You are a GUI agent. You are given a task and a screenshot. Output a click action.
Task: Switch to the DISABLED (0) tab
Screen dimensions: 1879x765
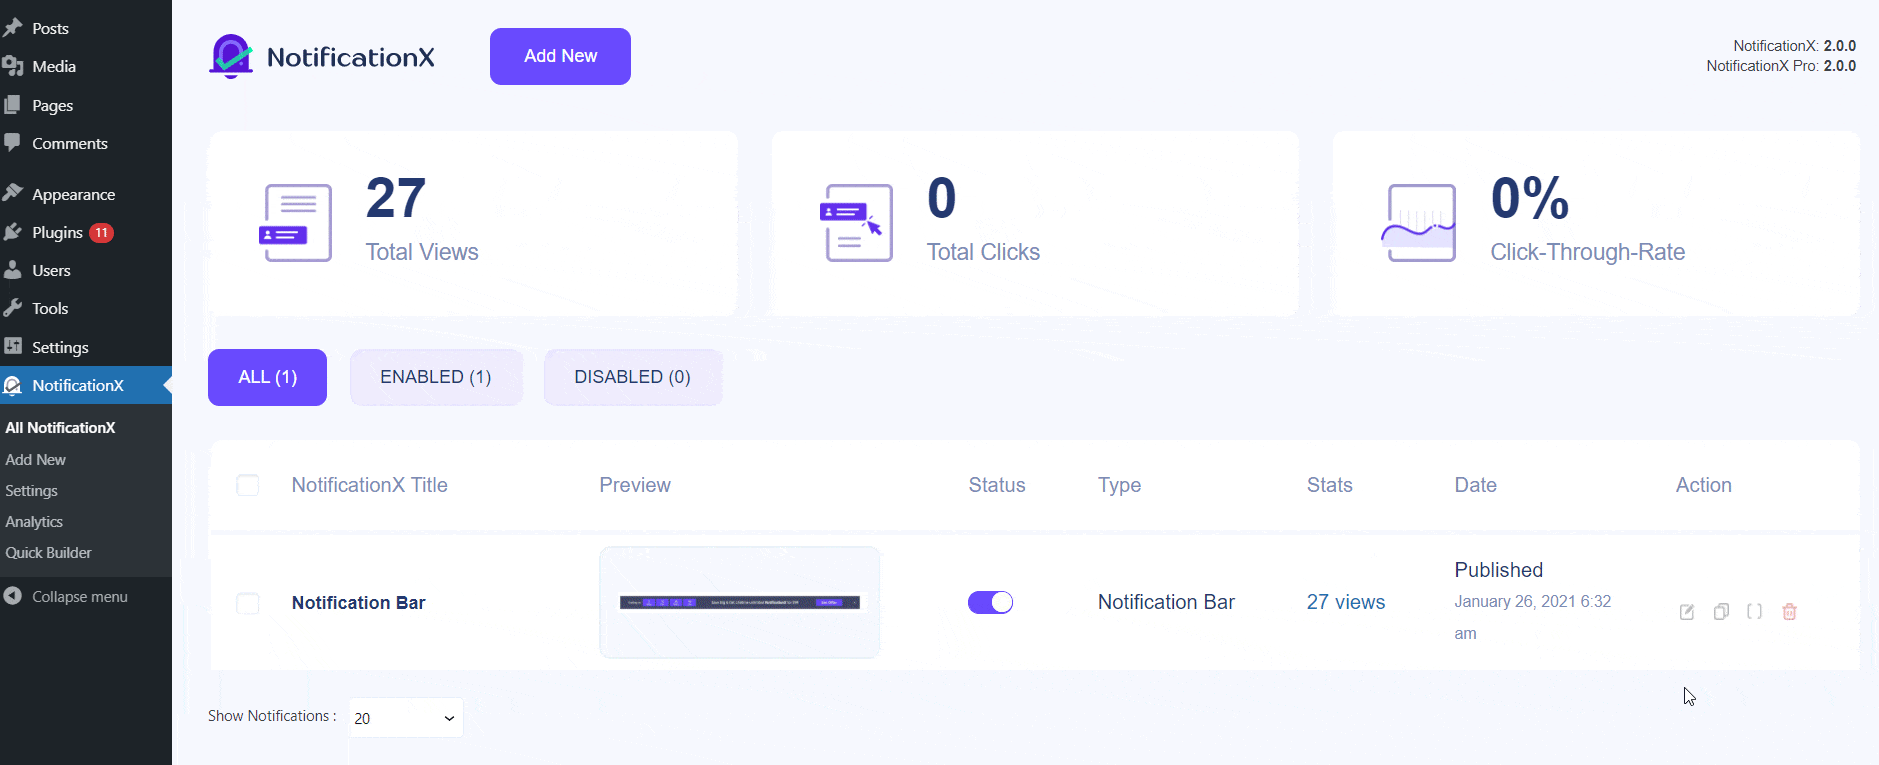(x=633, y=377)
